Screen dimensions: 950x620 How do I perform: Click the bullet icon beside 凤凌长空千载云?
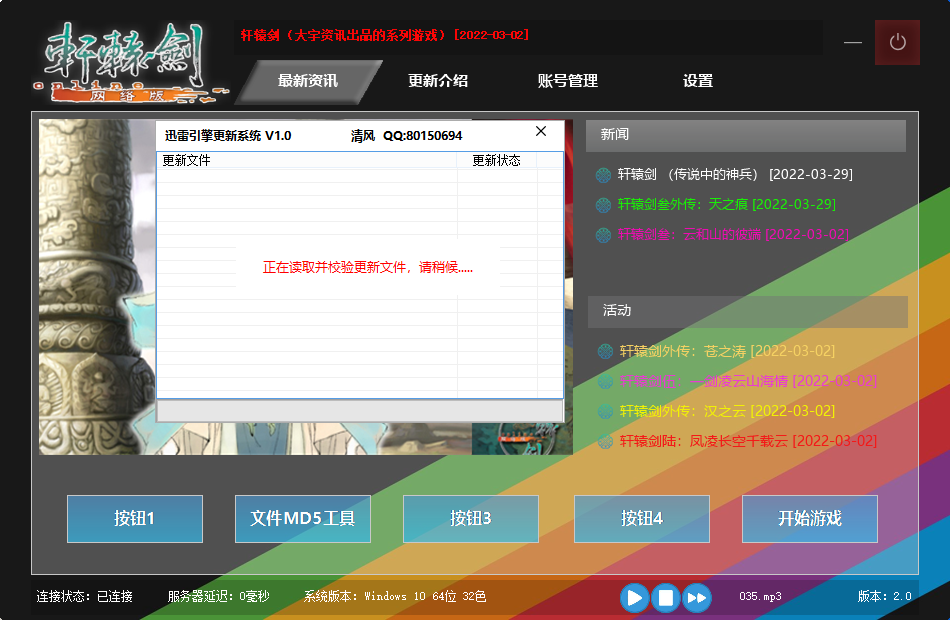[x=605, y=441]
